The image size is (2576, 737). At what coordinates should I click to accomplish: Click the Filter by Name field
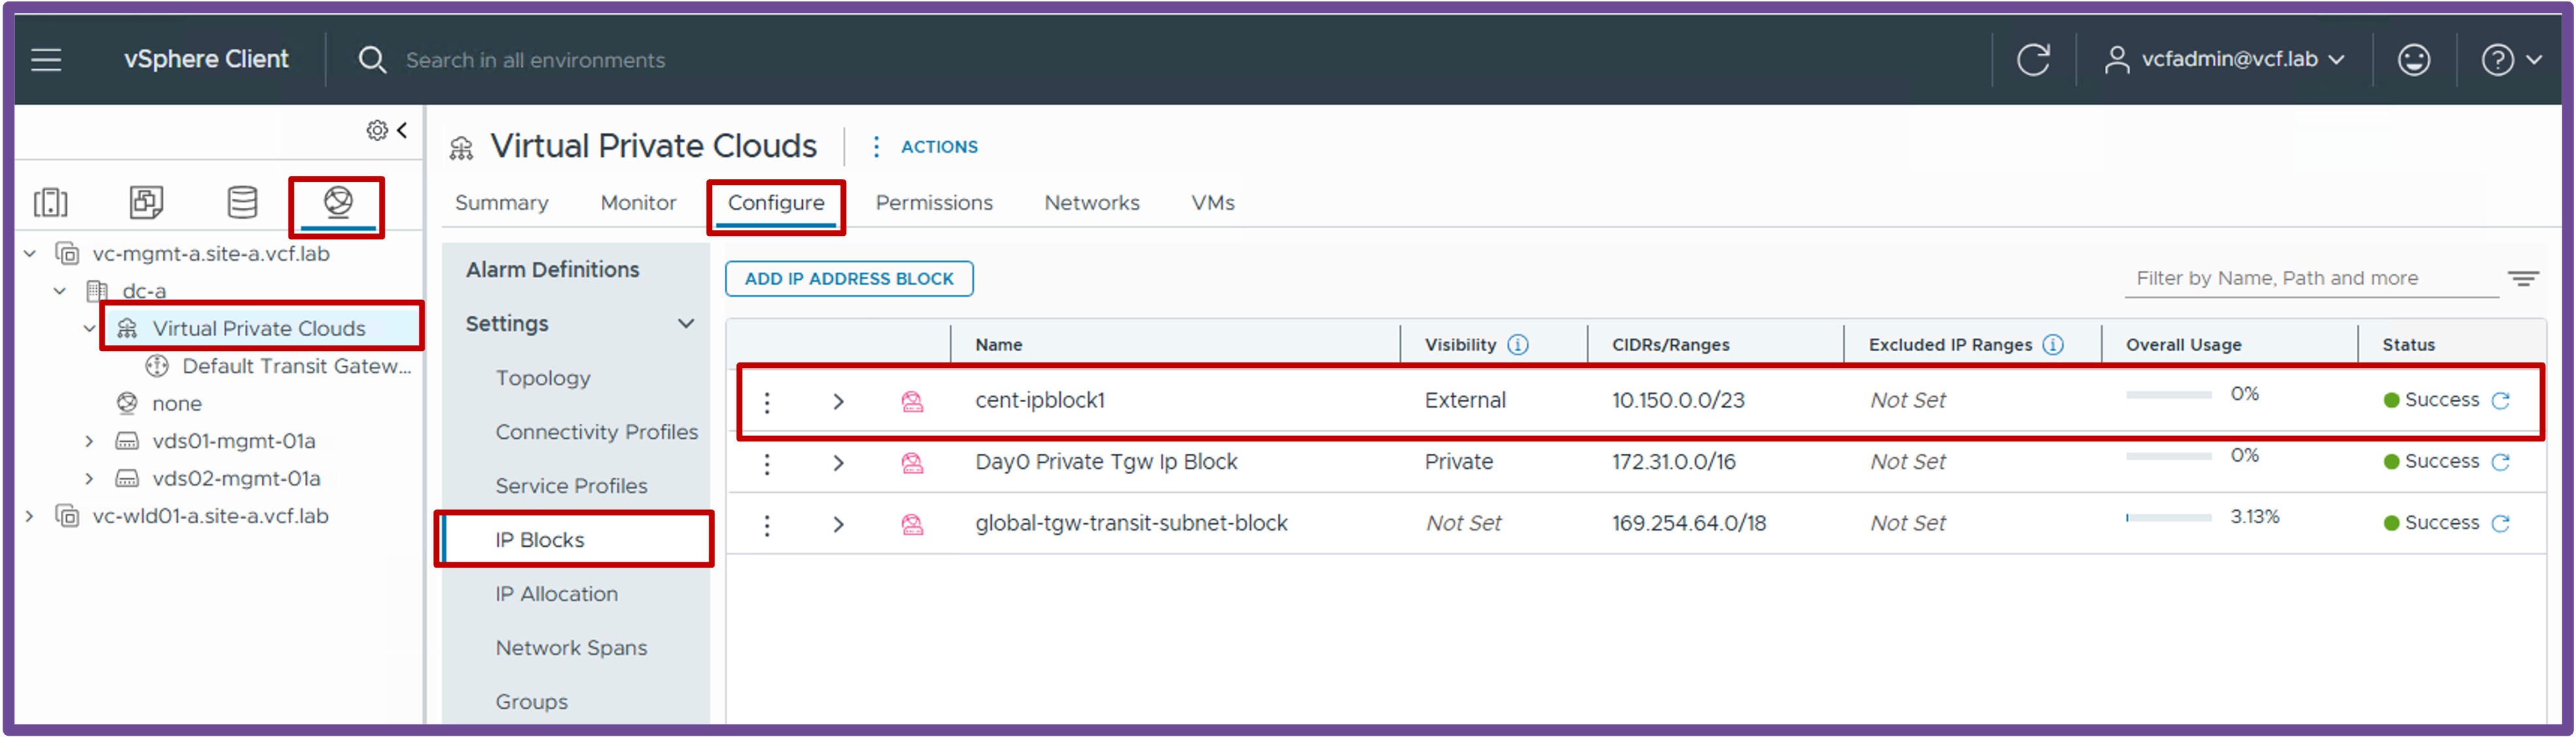coord(2310,279)
